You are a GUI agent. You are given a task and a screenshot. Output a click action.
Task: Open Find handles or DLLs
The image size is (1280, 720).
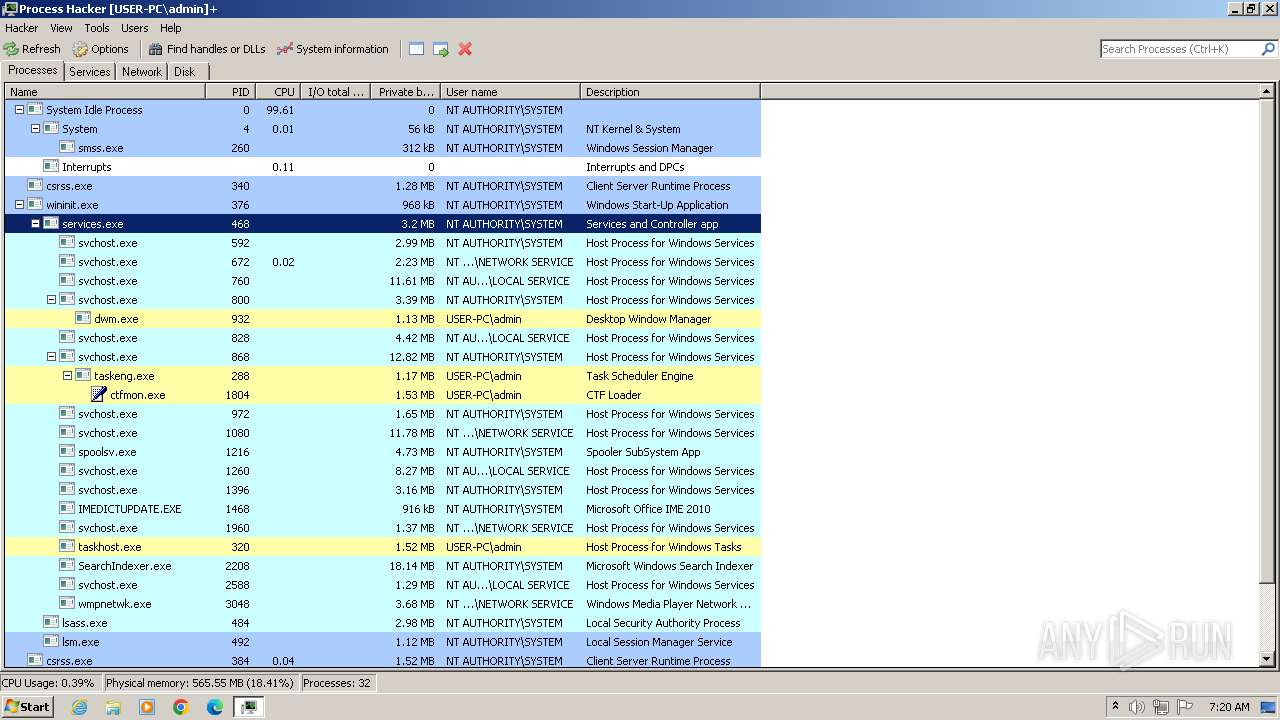click(x=207, y=49)
